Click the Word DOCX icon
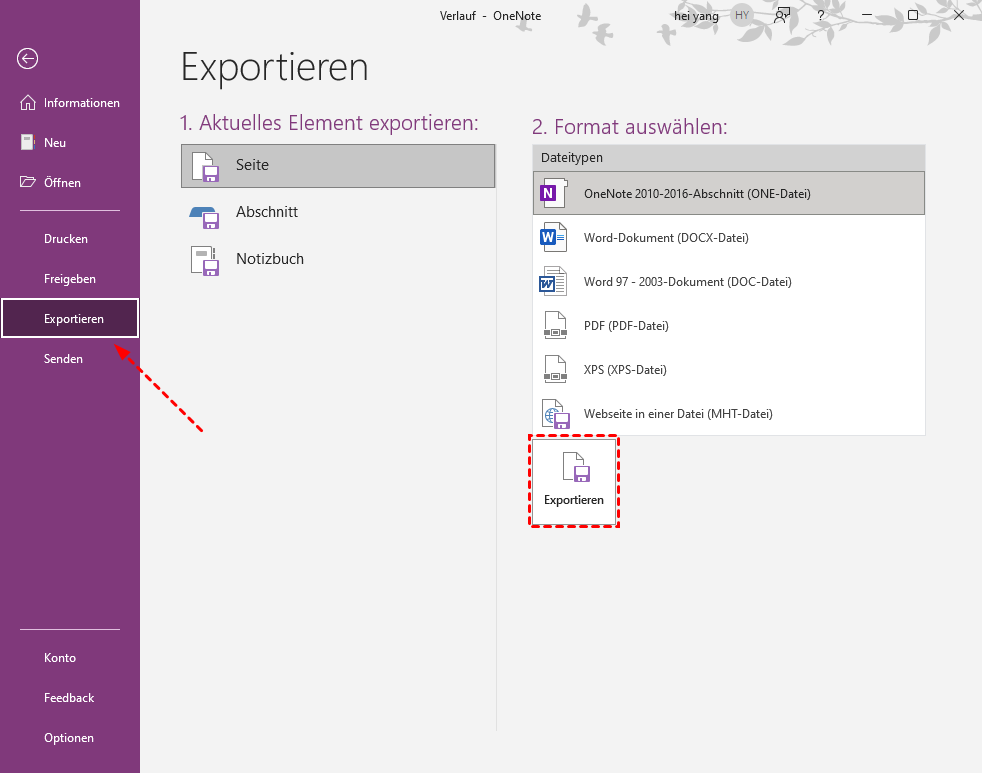Screen dimensions: 982x773 554,237
